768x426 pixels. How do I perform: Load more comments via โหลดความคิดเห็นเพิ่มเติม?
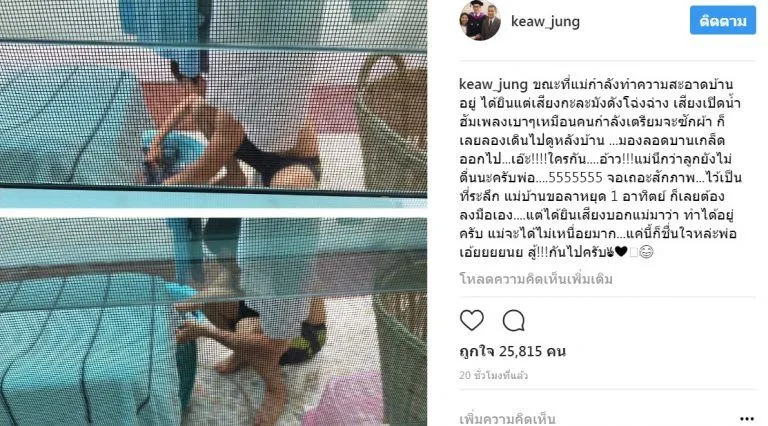click(536, 279)
